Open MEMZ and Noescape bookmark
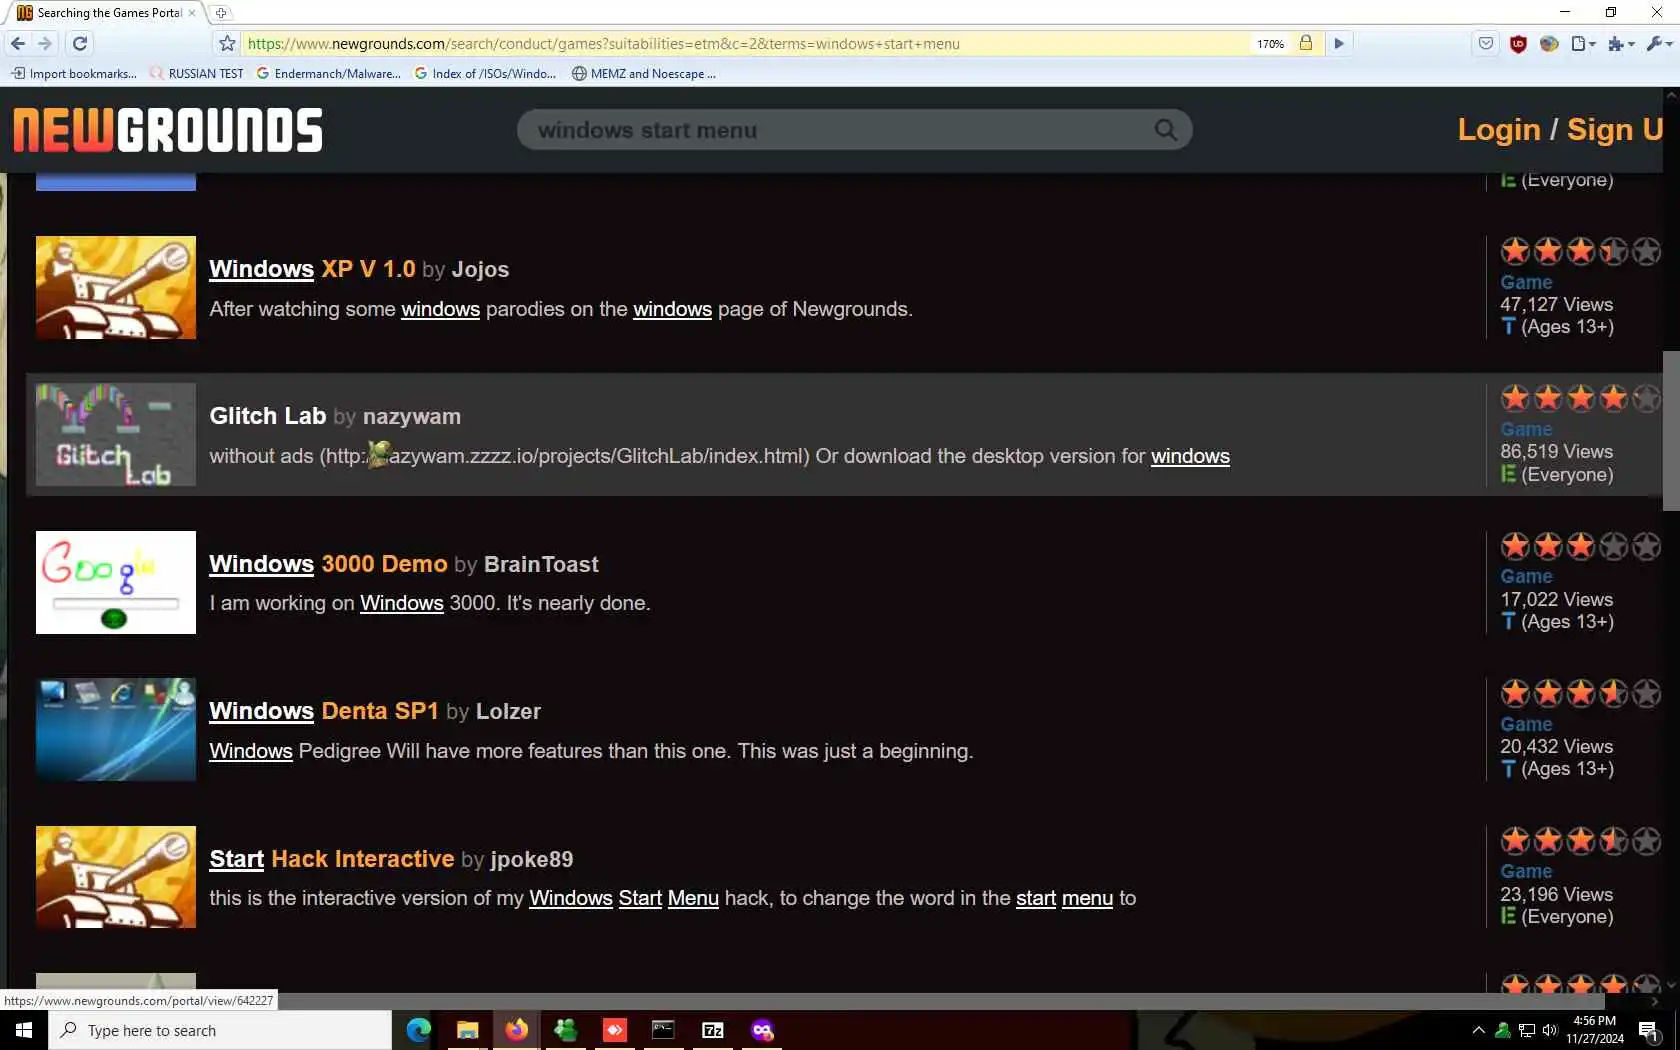Screen dimensions: 1680x1050 pyautogui.click(x=643, y=73)
